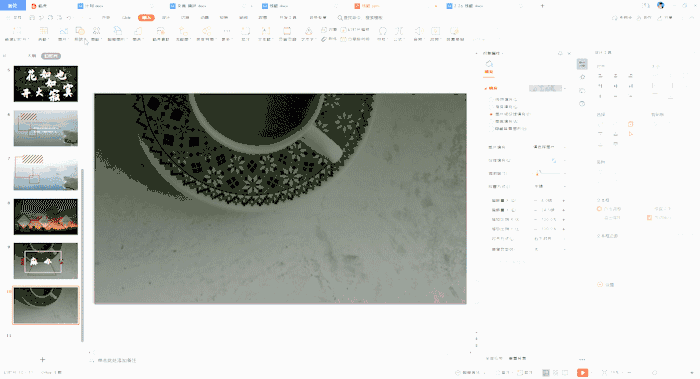Open the placement mode (tile) dropdown
Screen dimensions: 700x379
(x=550, y=186)
